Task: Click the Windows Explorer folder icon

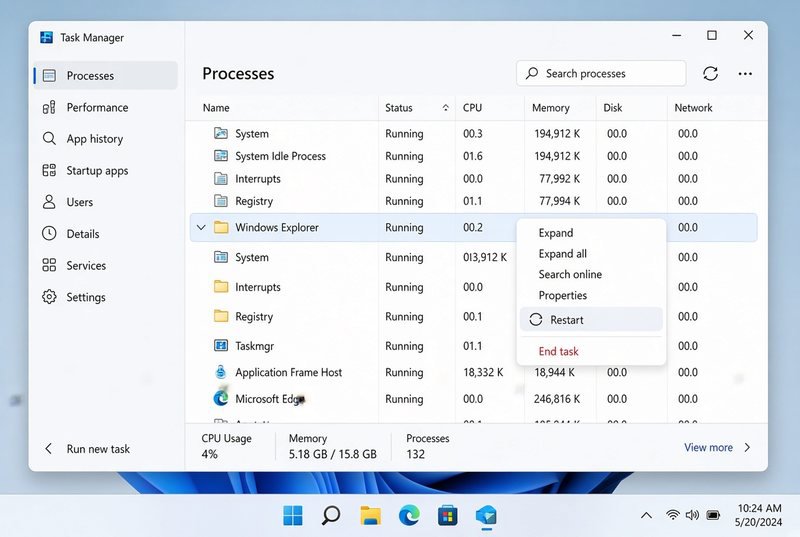Action: pos(221,227)
